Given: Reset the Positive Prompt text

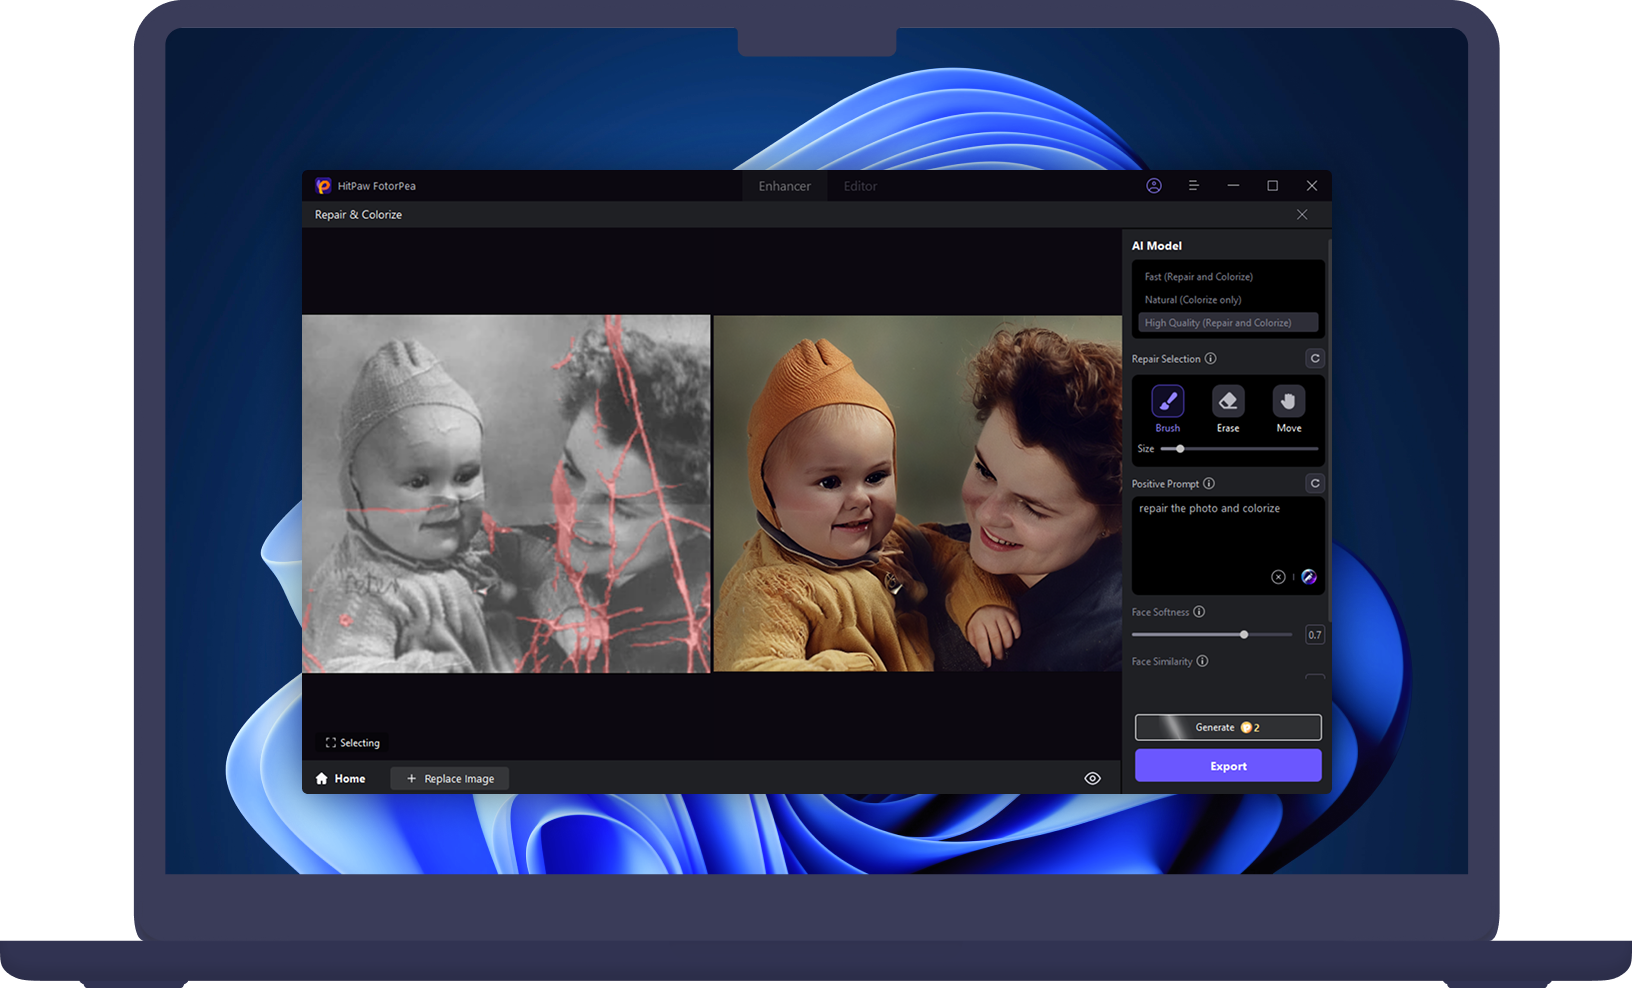Looking at the screenshot, I should pyautogui.click(x=1315, y=484).
